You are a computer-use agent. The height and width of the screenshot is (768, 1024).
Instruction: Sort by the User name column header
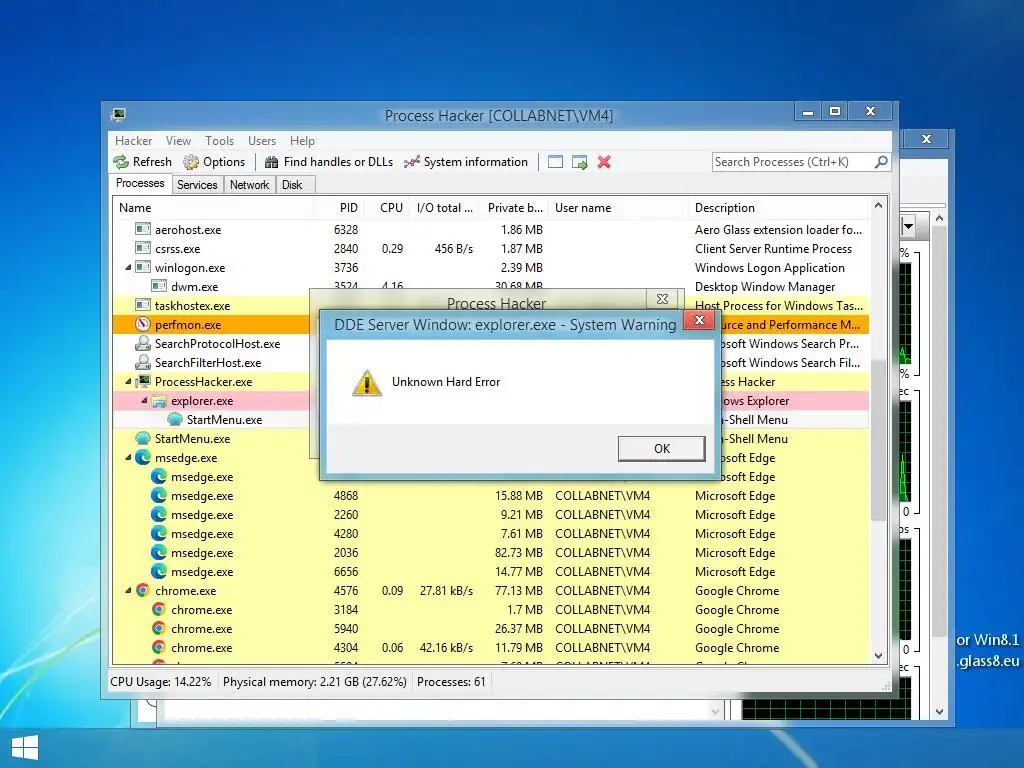click(x=618, y=208)
